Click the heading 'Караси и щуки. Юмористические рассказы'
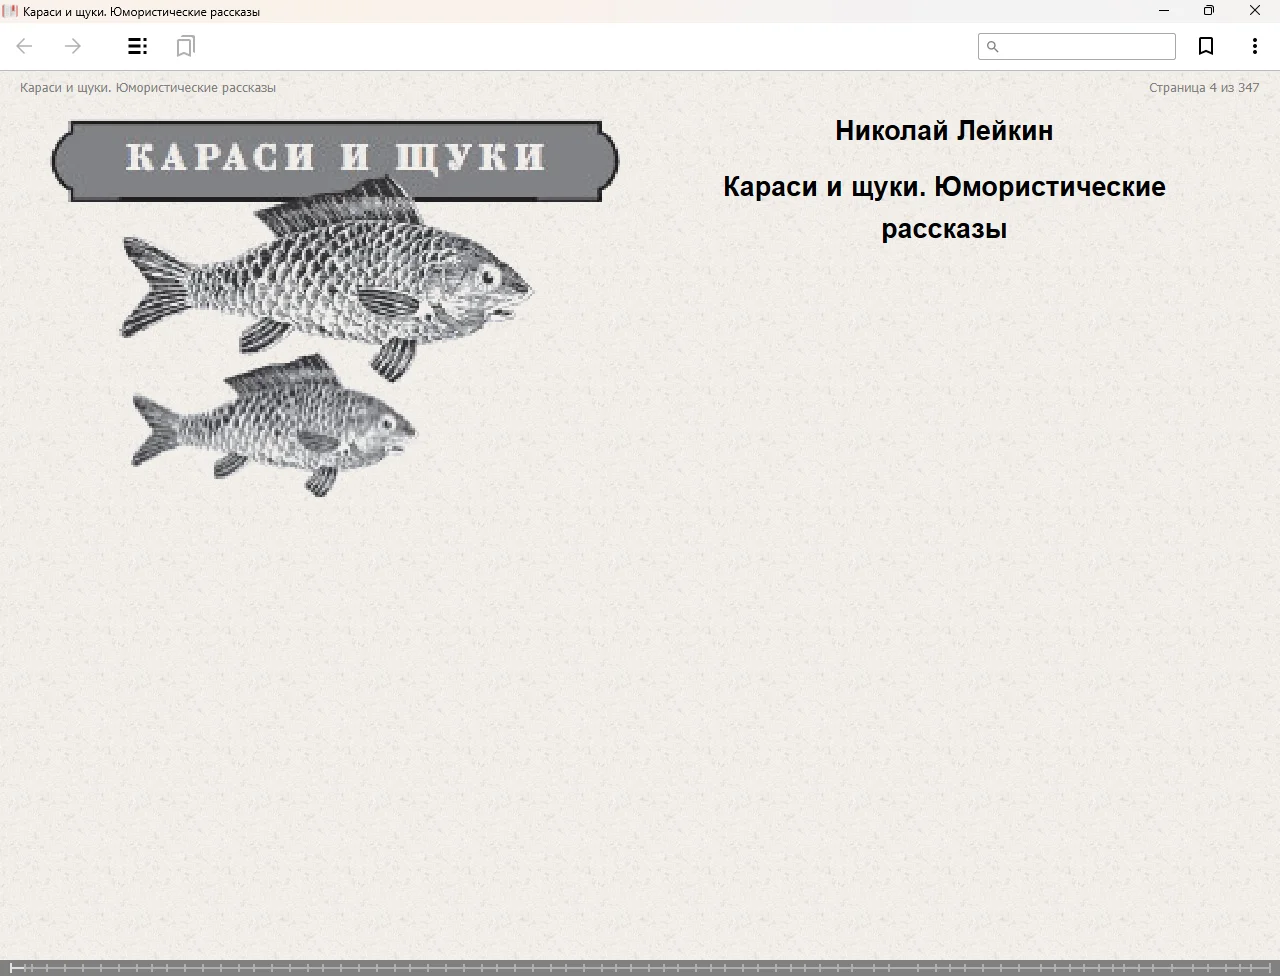This screenshot has width=1280, height=976. coord(943,207)
